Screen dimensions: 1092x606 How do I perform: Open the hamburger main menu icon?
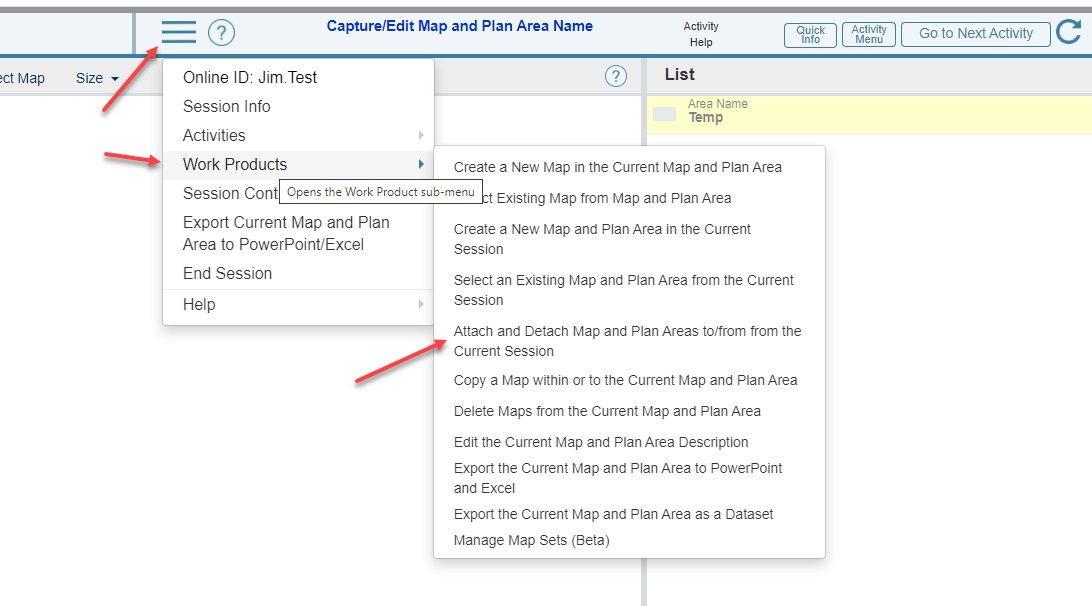178,32
